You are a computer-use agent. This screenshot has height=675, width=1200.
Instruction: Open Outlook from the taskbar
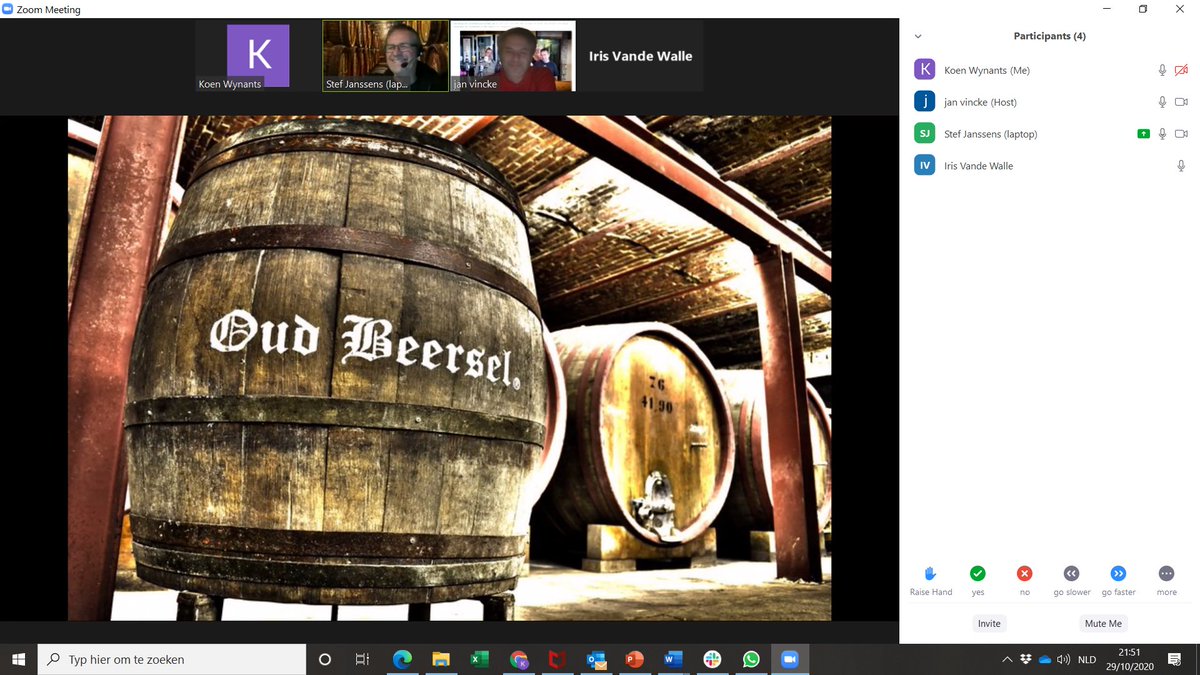click(x=596, y=659)
